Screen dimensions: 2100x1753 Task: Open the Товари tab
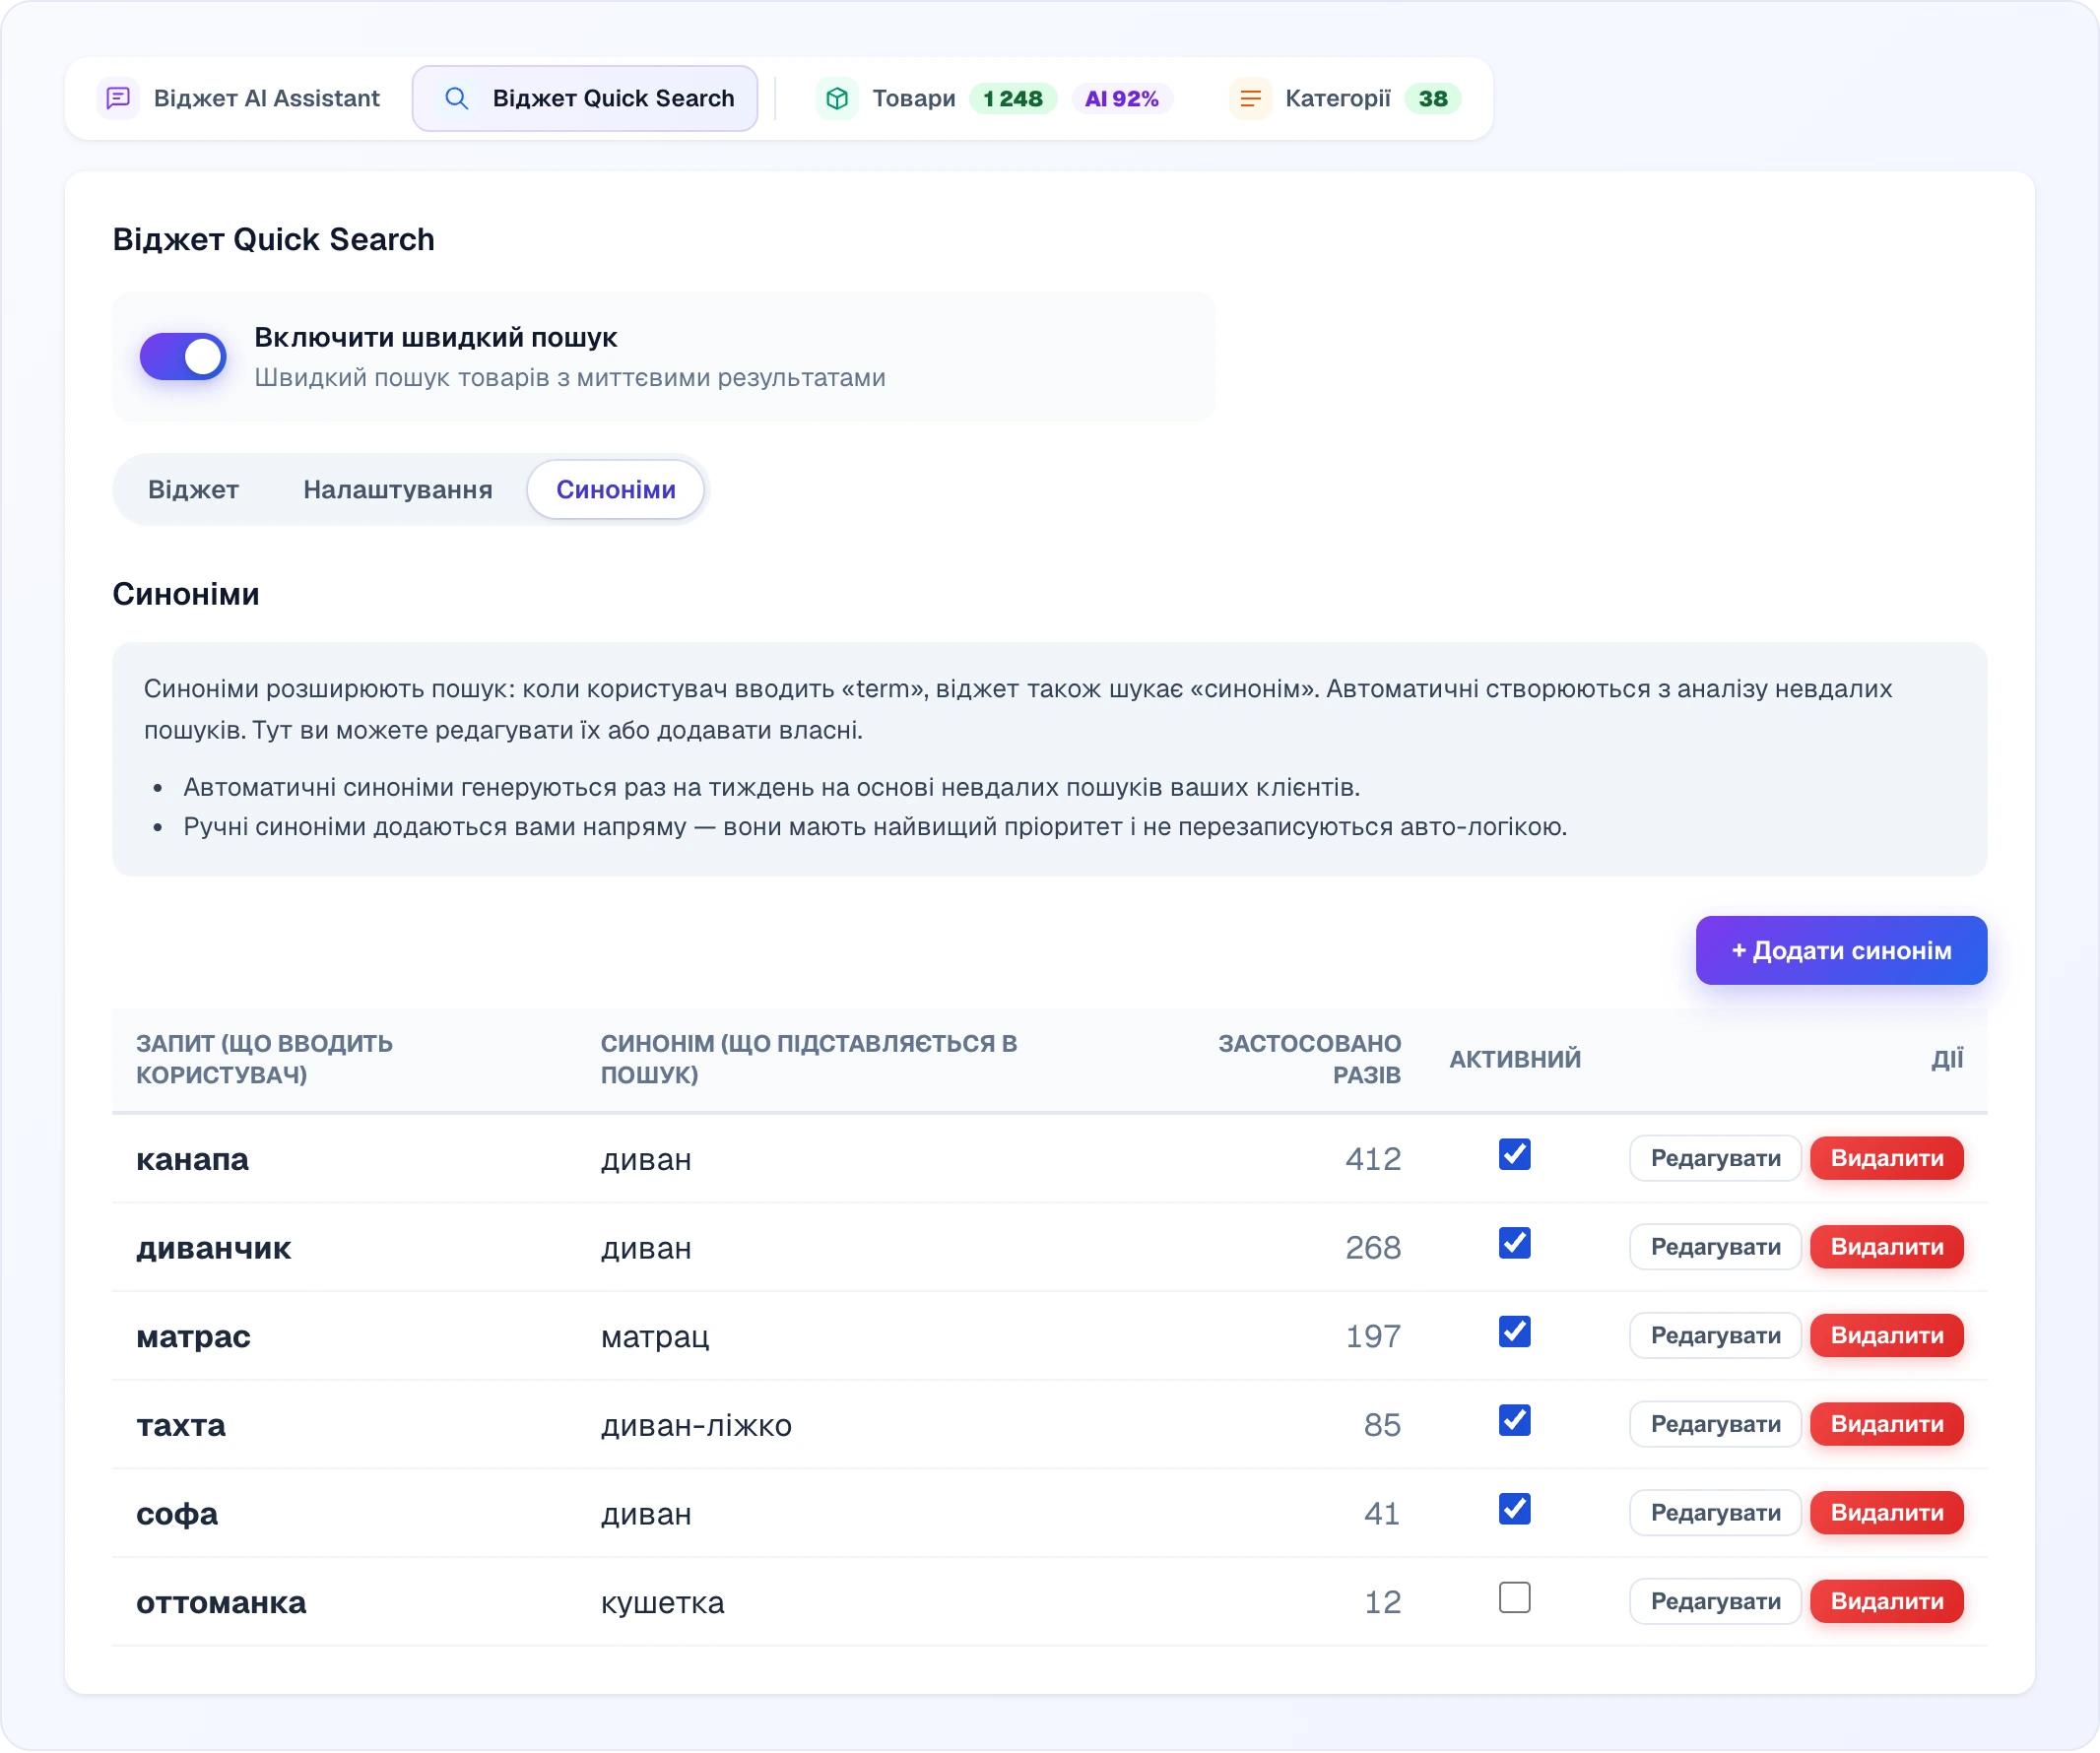tap(994, 98)
